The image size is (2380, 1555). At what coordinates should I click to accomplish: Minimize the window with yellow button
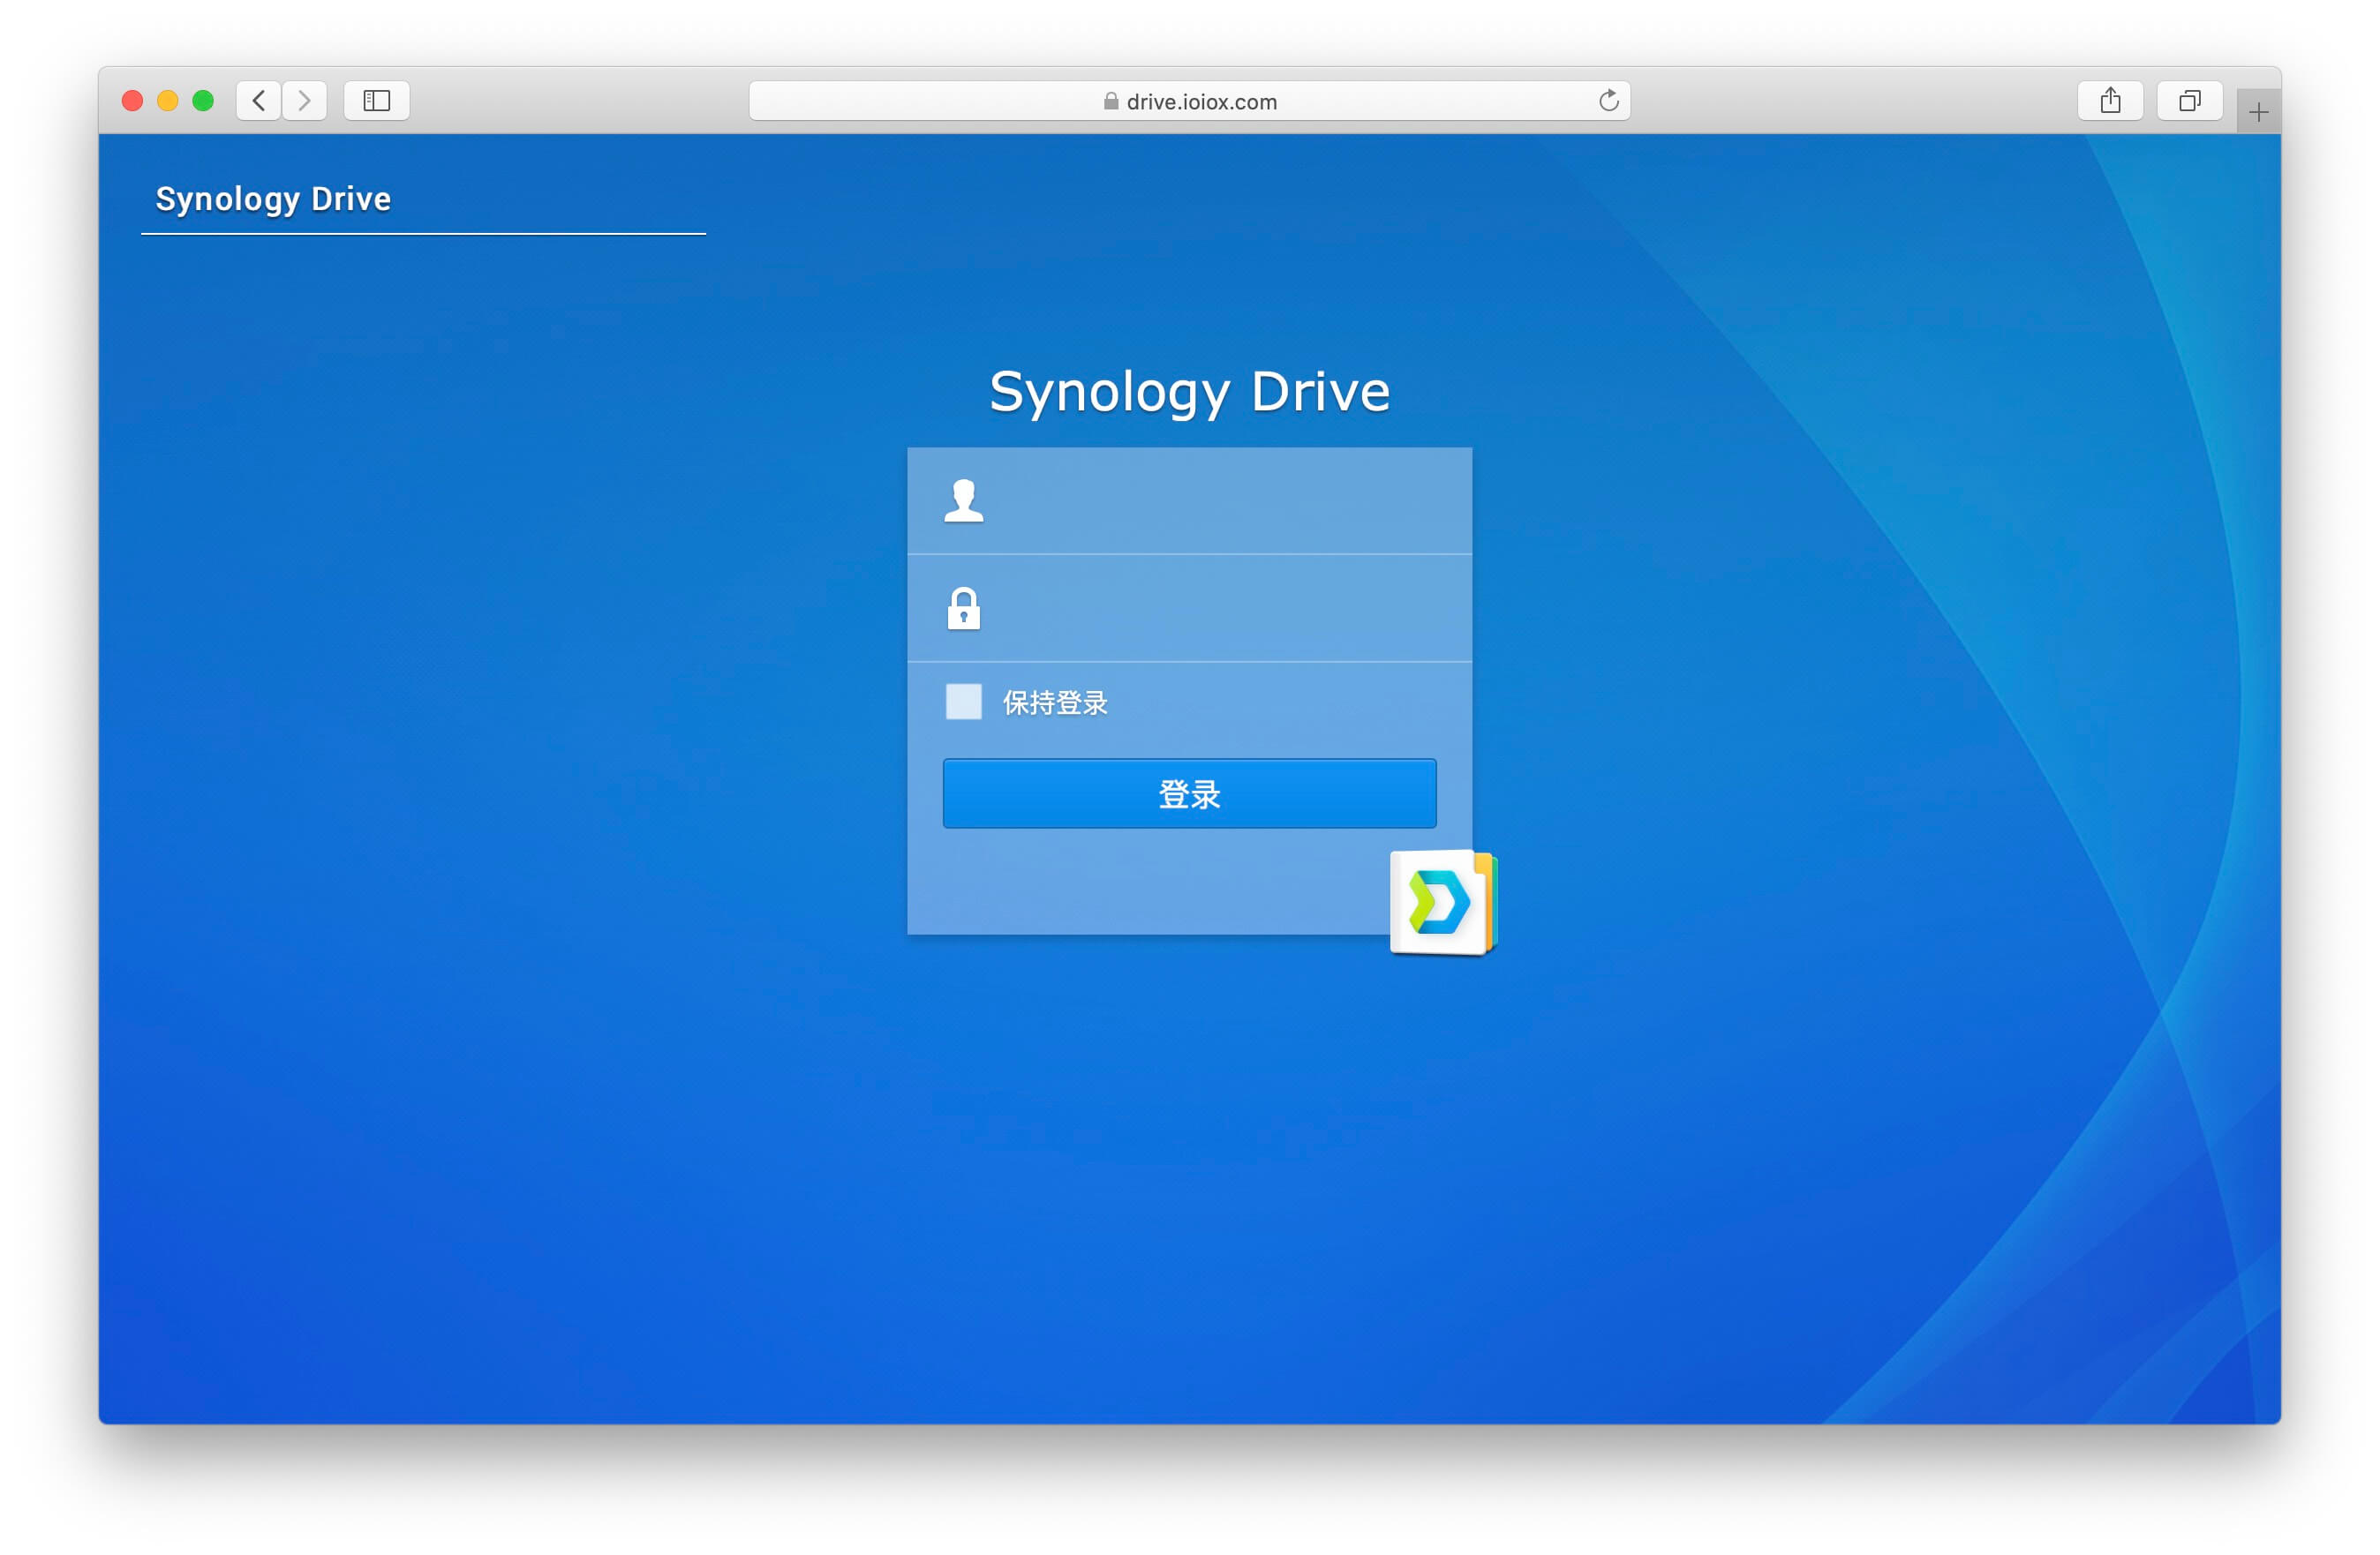tap(168, 101)
